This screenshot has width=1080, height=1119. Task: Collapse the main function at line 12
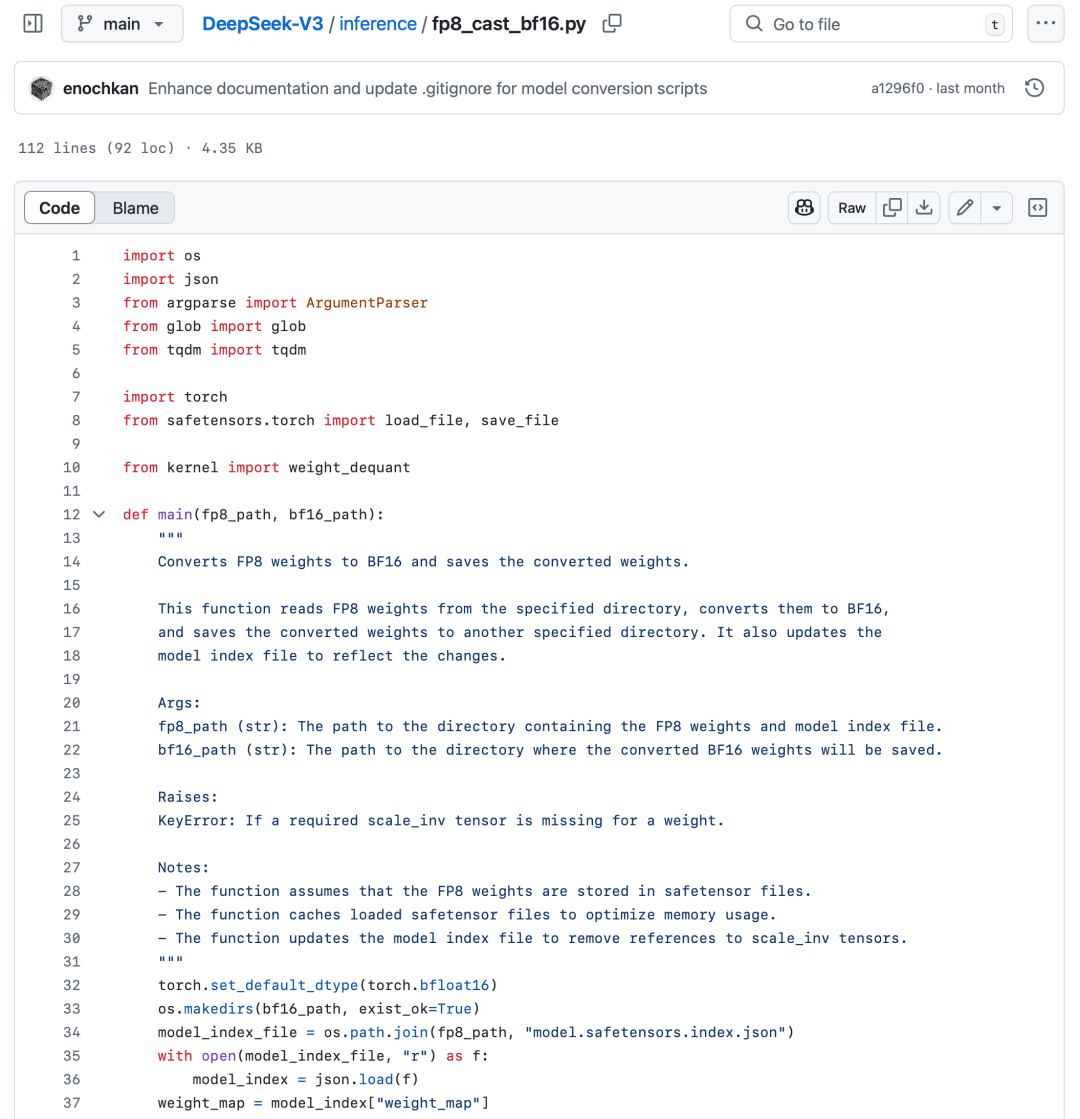pos(98,514)
